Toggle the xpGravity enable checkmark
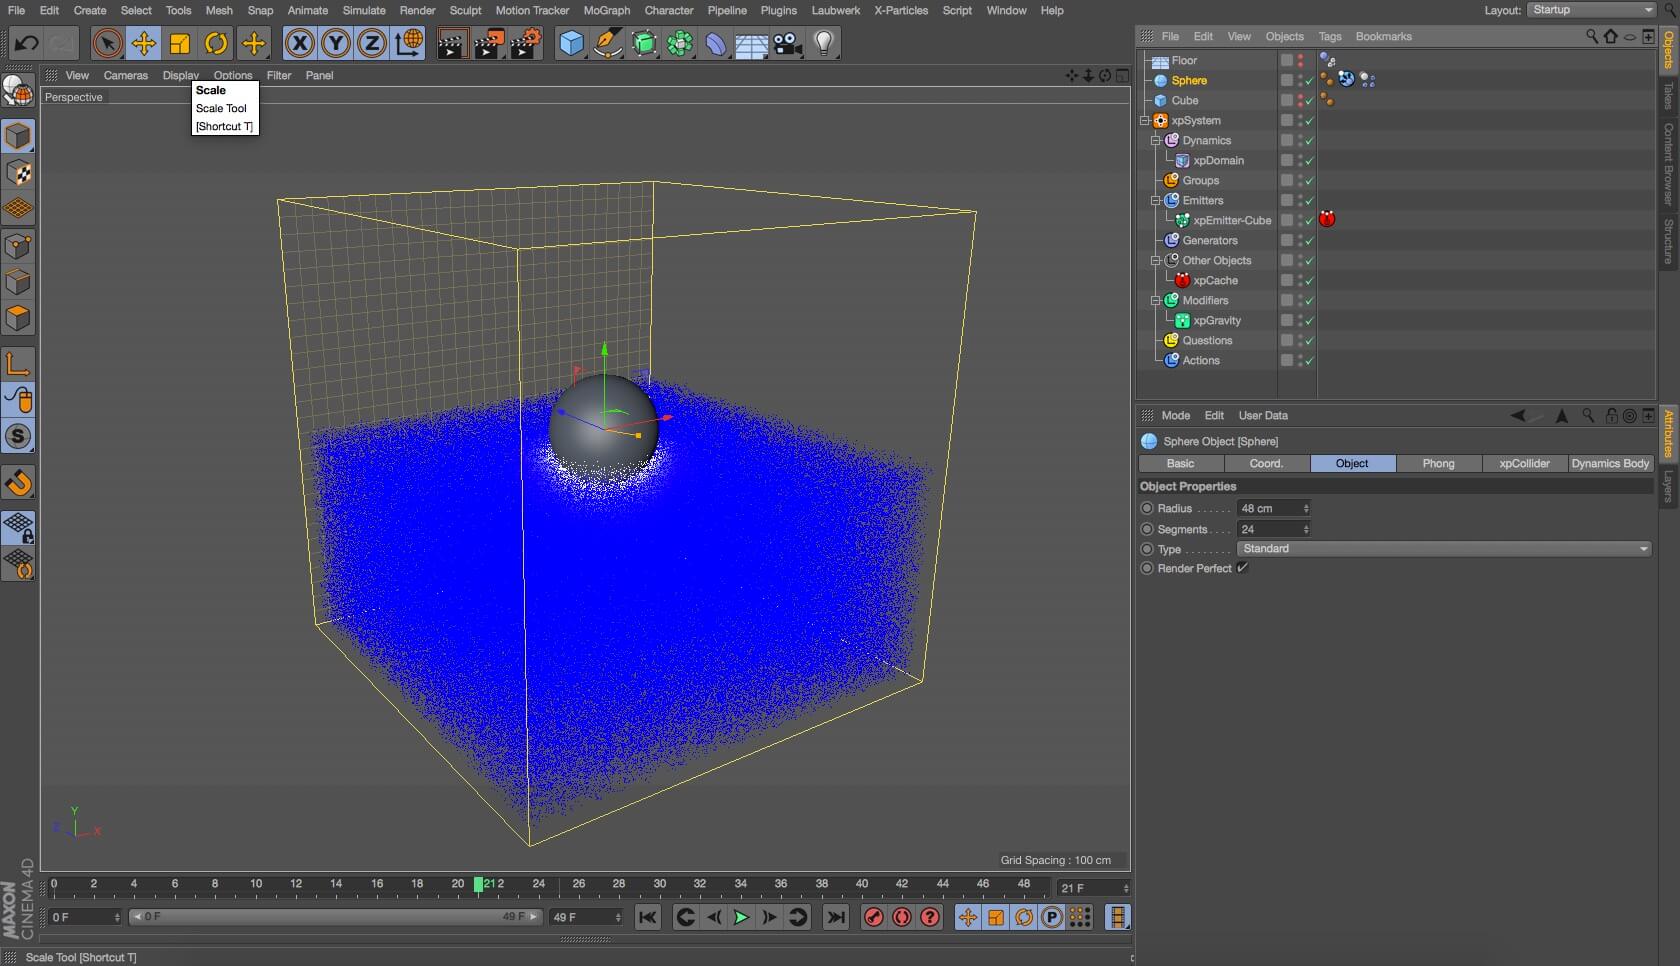The image size is (1680, 966). (1309, 321)
